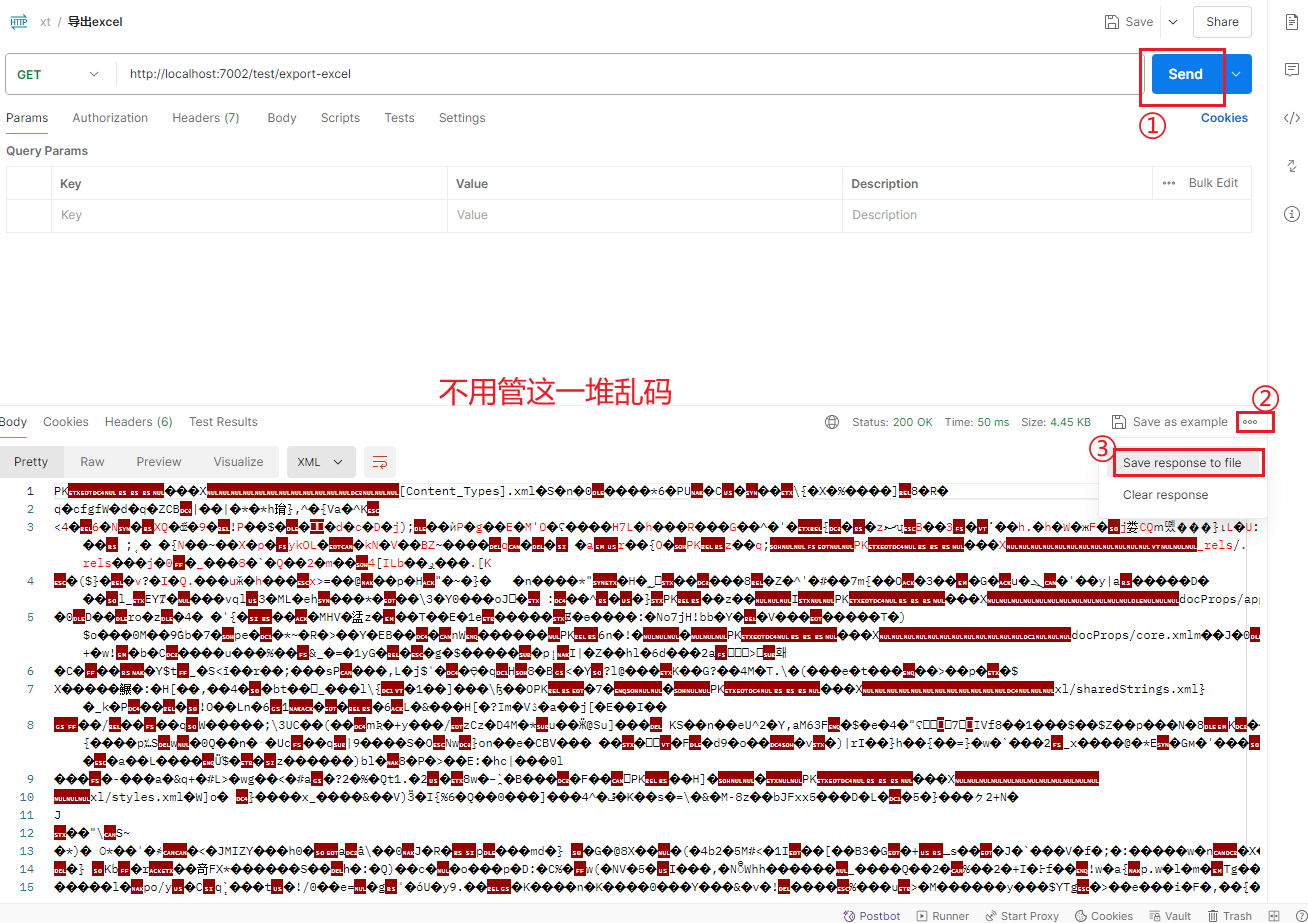Open the Info panel from the right sidebar
Viewport: 1308px width, 923px height.
1292,213
